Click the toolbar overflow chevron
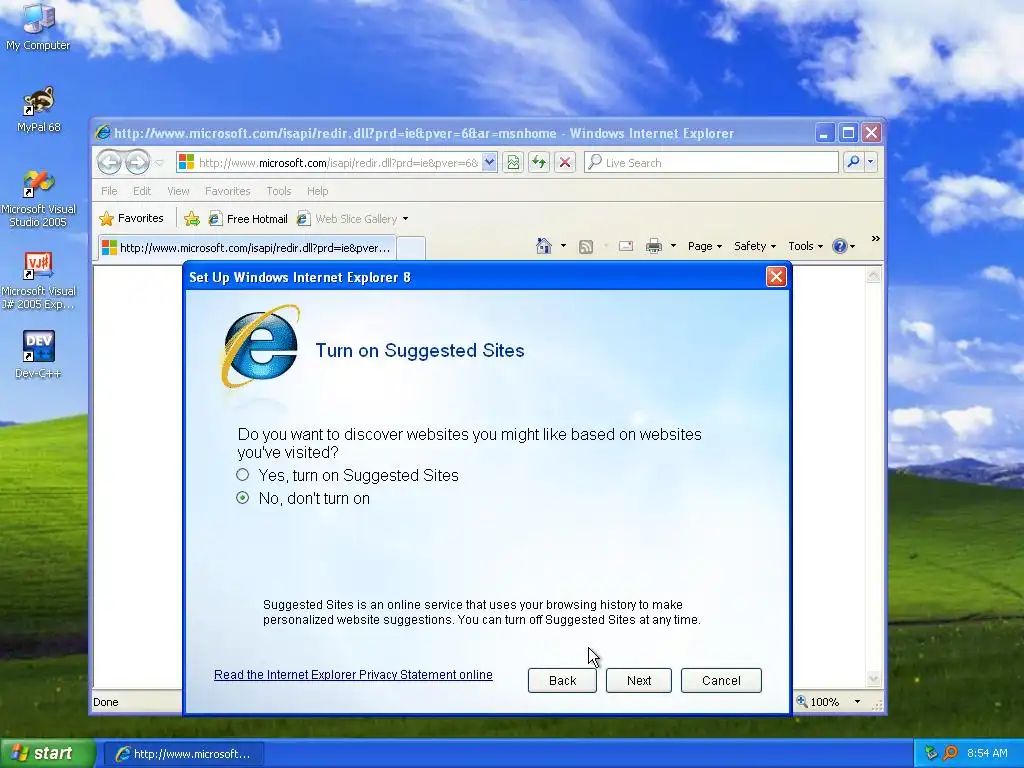The image size is (1024, 768). pyautogui.click(x=875, y=239)
